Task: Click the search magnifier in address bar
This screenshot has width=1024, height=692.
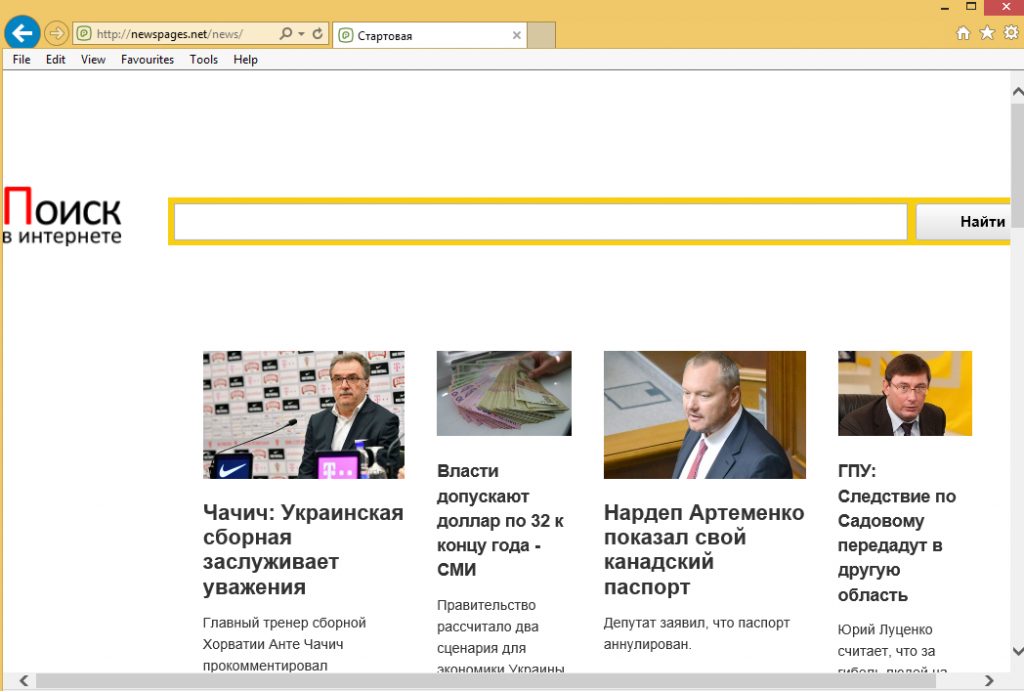Action: click(286, 34)
